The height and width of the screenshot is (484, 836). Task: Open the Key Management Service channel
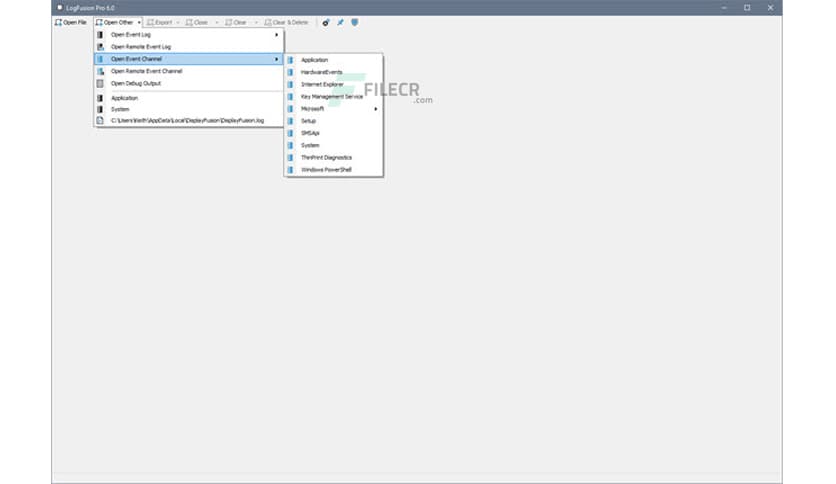click(334, 97)
